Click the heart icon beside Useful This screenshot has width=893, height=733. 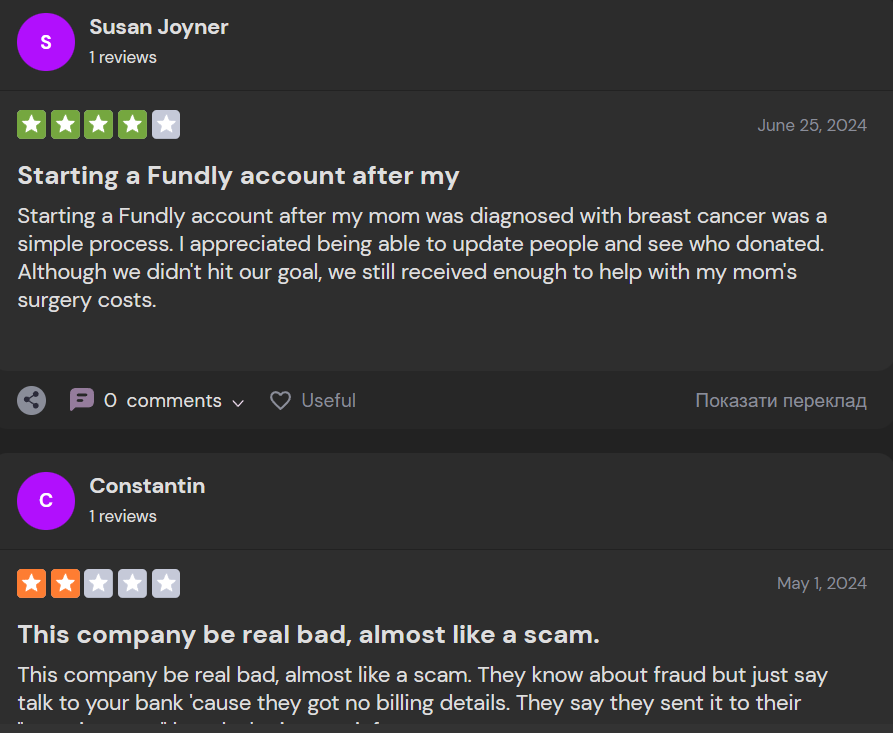[281, 401]
